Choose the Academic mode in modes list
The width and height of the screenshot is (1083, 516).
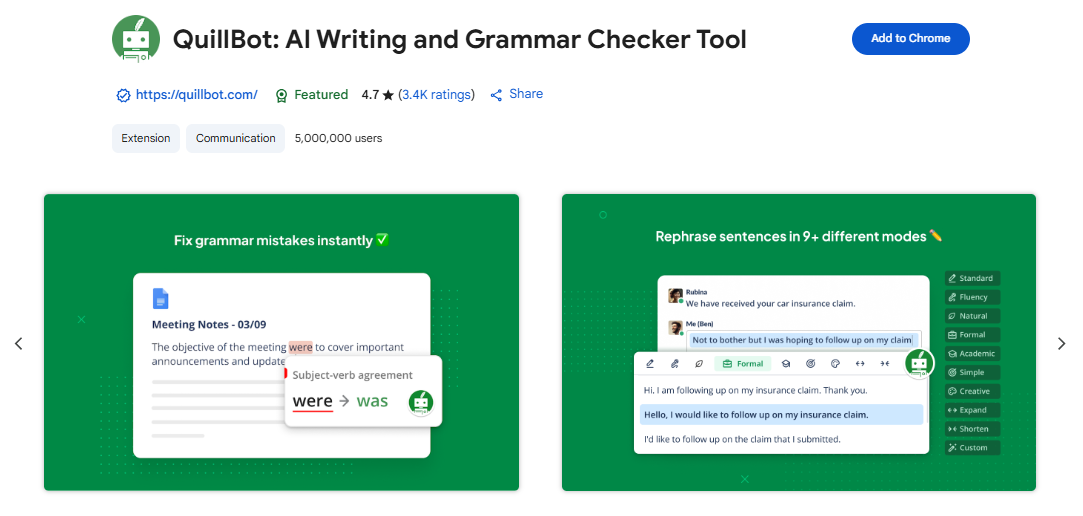tap(972, 354)
